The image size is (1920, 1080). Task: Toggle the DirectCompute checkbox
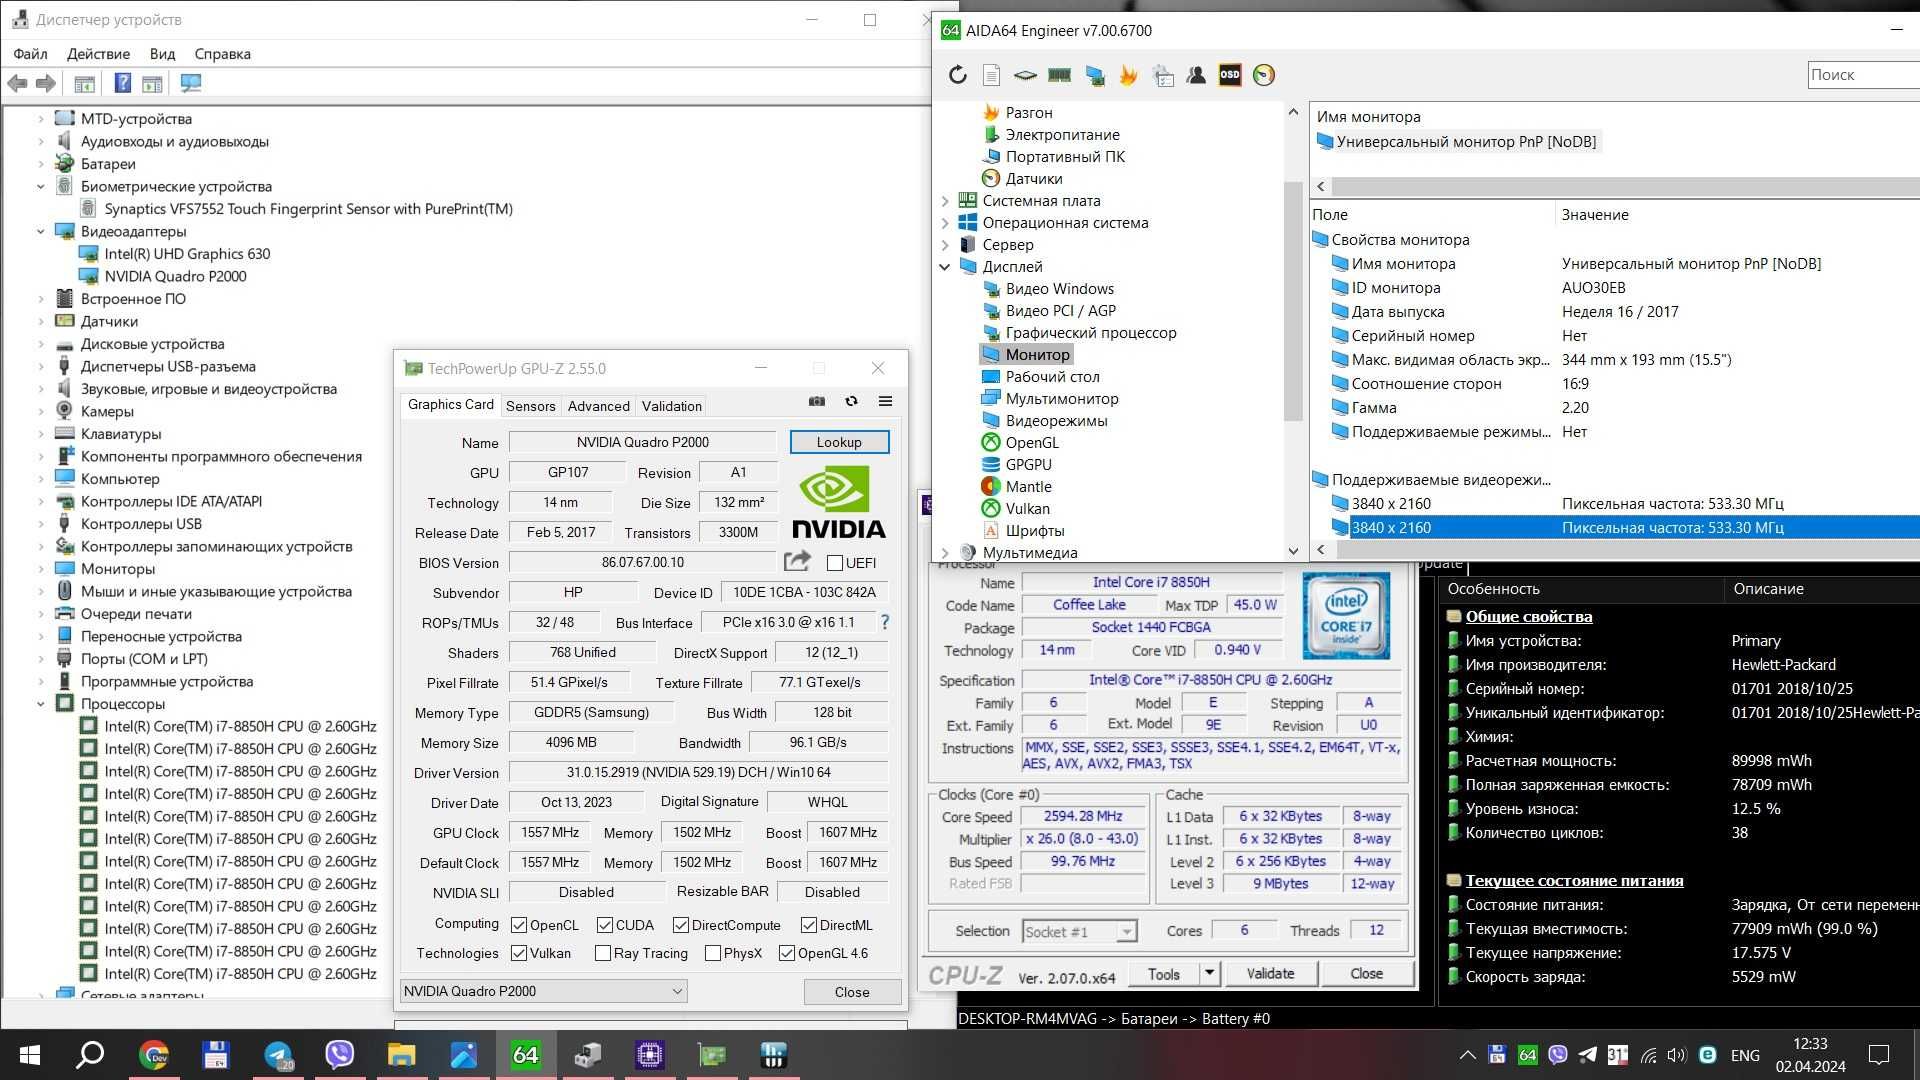pyautogui.click(x=681, y=925)
